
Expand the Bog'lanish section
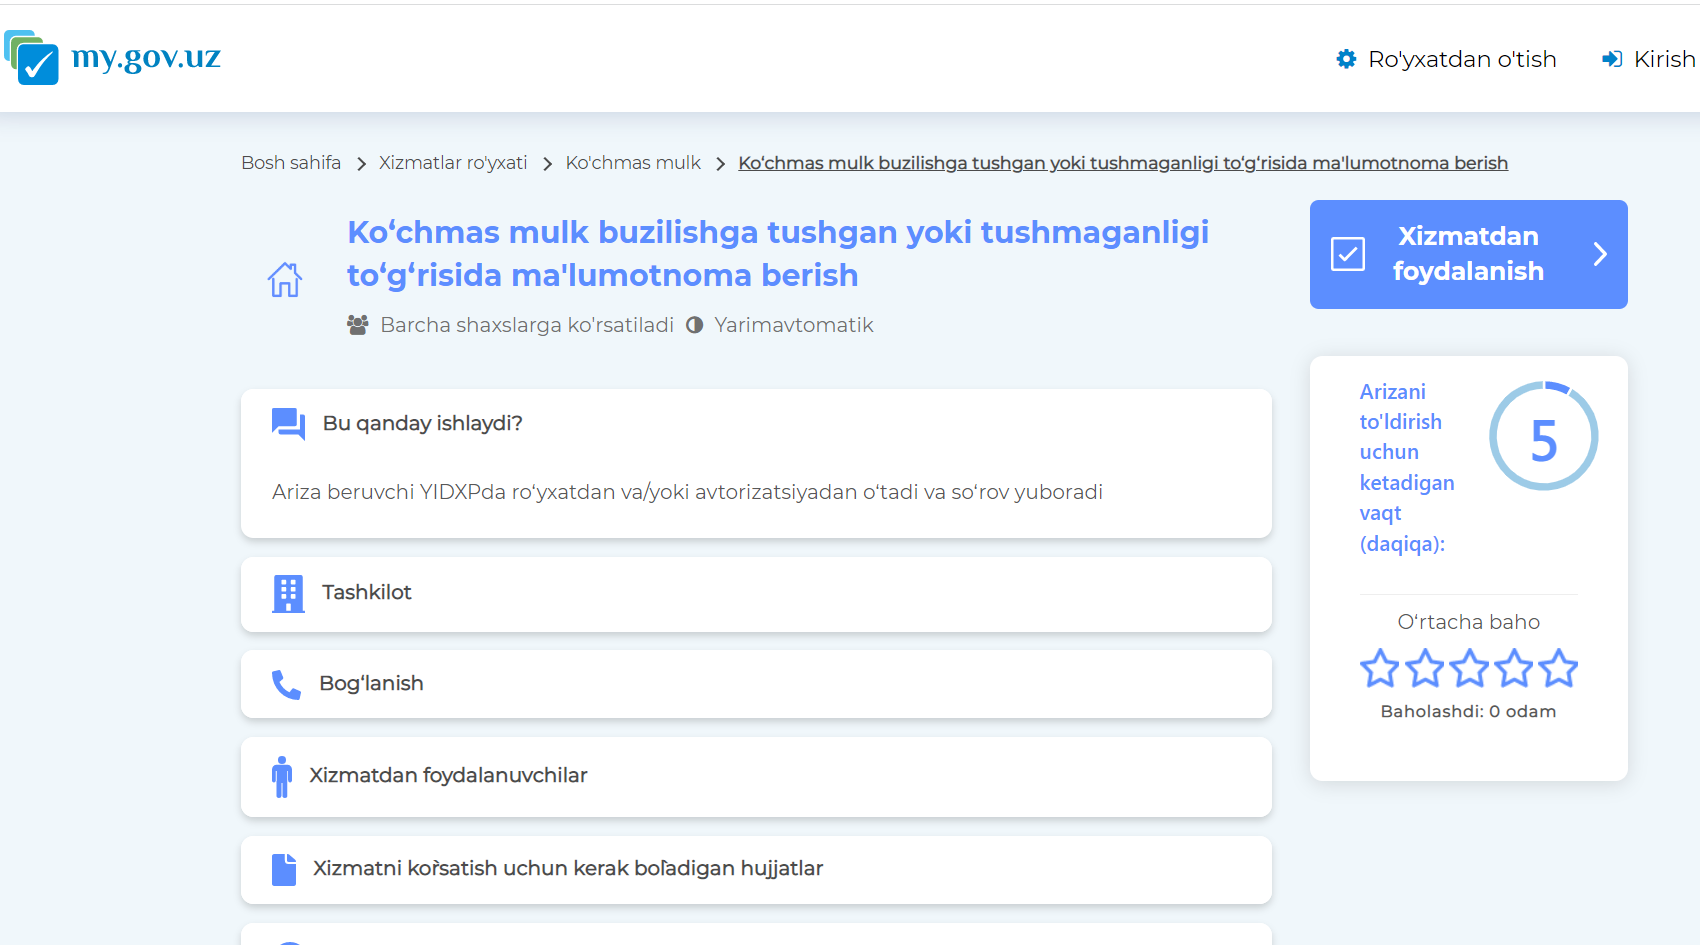click(x=756, y=684)
